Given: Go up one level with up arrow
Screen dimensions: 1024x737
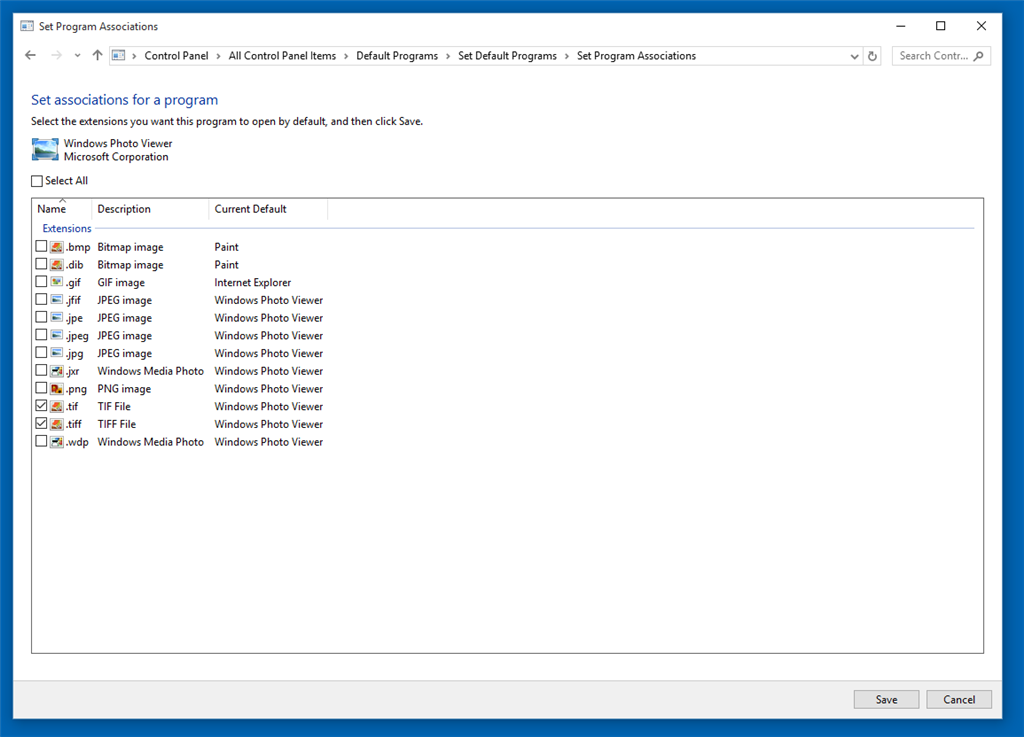Looking at the screenshot, I should click(x=97, y=55).
